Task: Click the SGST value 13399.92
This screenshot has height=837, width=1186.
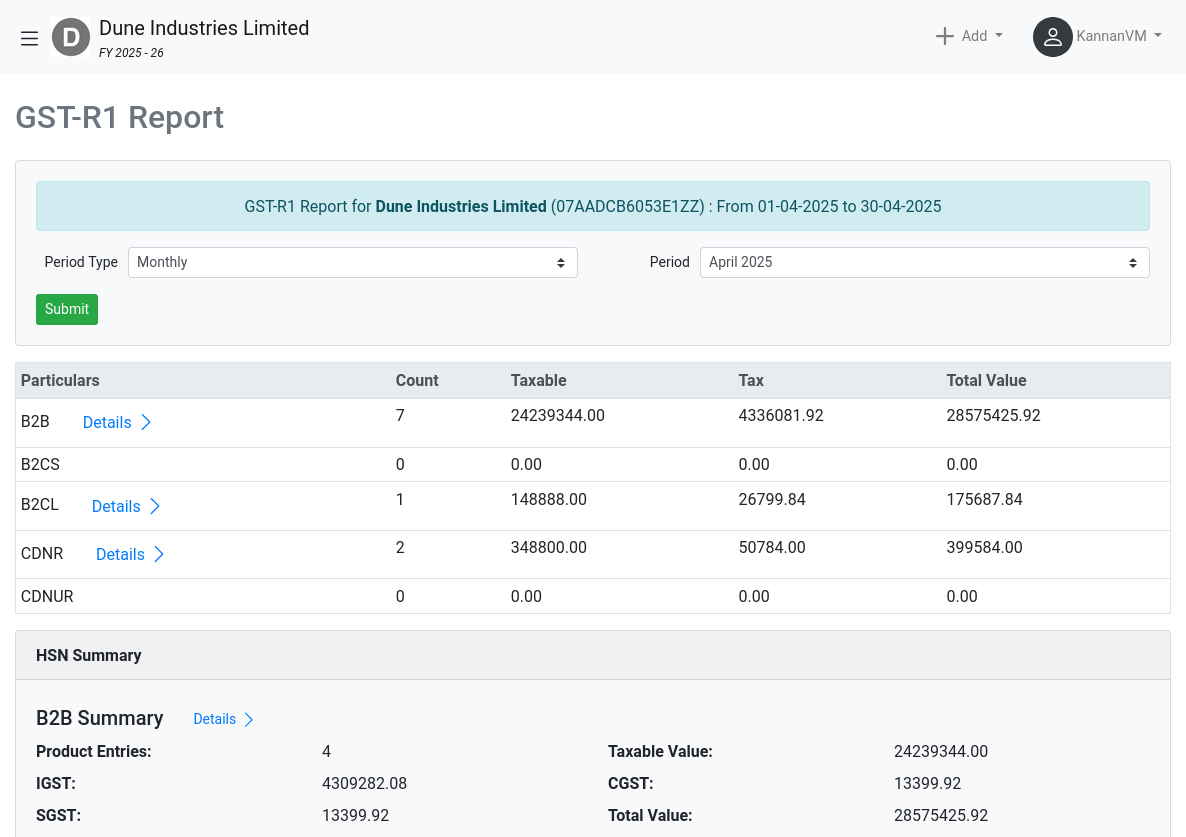Action: [x=355, y=816]
